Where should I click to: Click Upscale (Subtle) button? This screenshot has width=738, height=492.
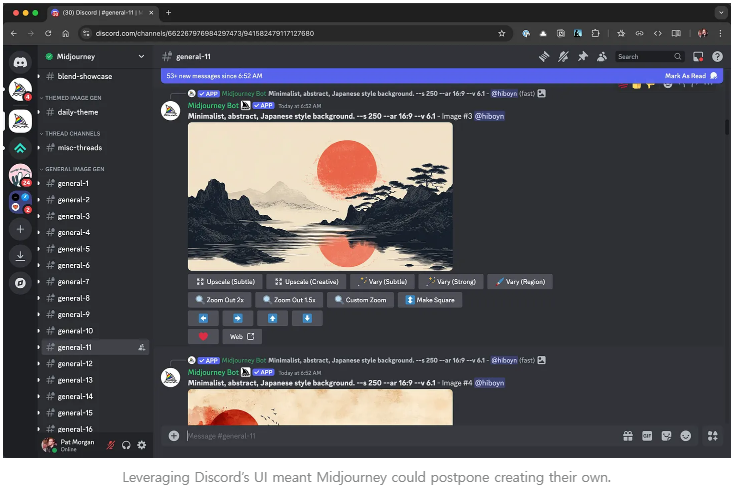[x=225, y=282]
